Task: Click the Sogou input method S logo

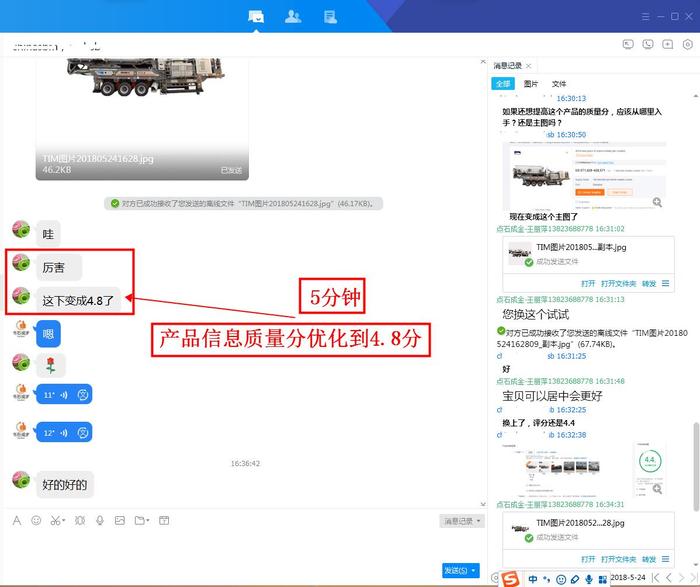Action: [x=509, y=578]
